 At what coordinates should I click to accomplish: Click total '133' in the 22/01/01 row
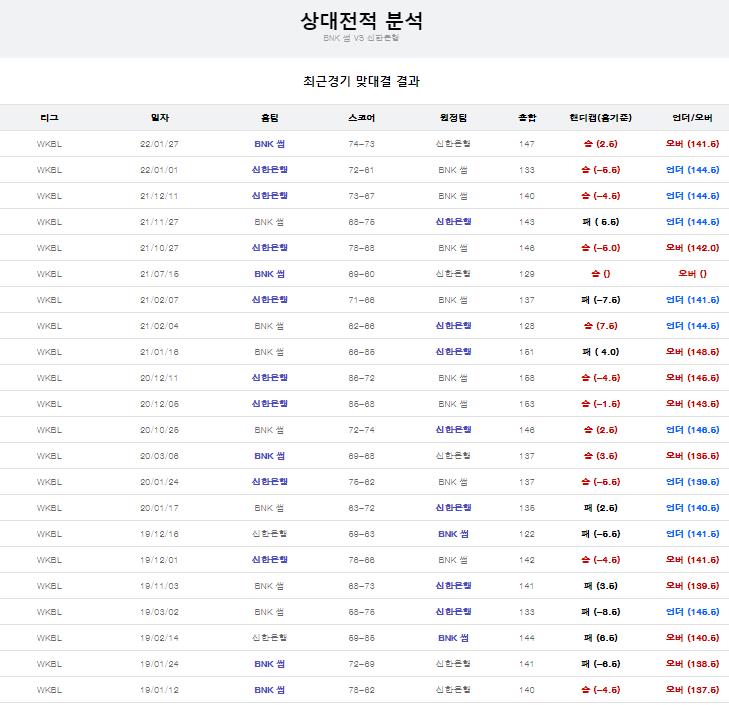coord(527,170)
